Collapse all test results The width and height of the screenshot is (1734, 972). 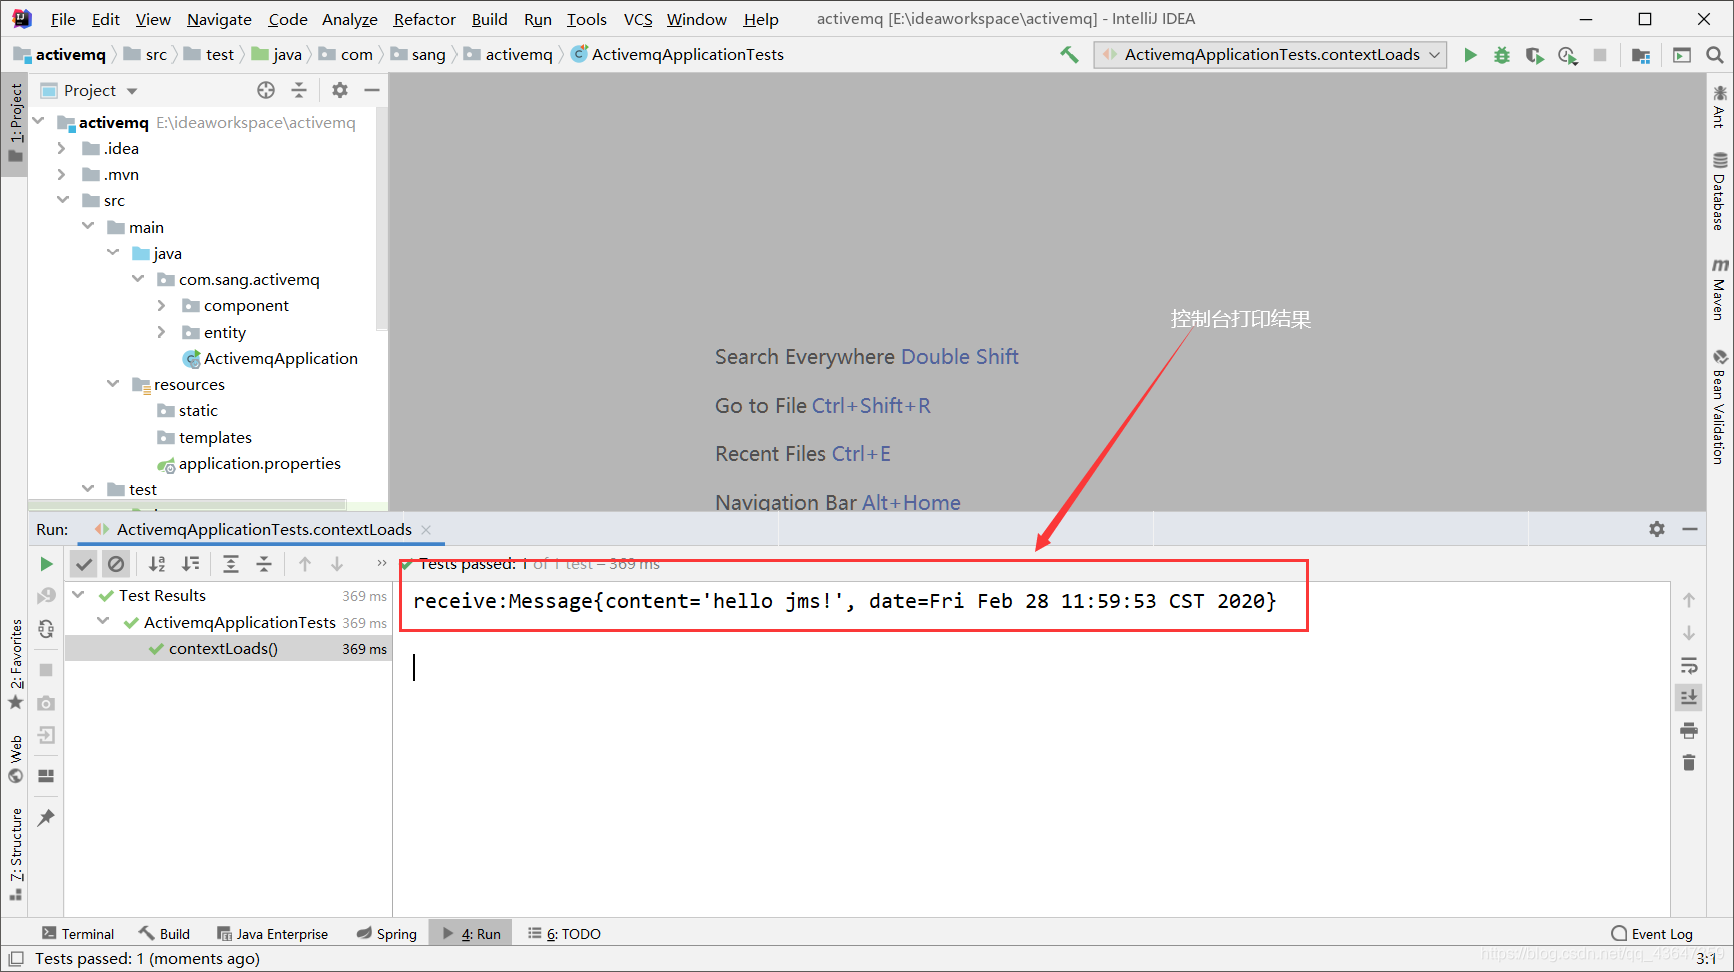tap(264, 564)
